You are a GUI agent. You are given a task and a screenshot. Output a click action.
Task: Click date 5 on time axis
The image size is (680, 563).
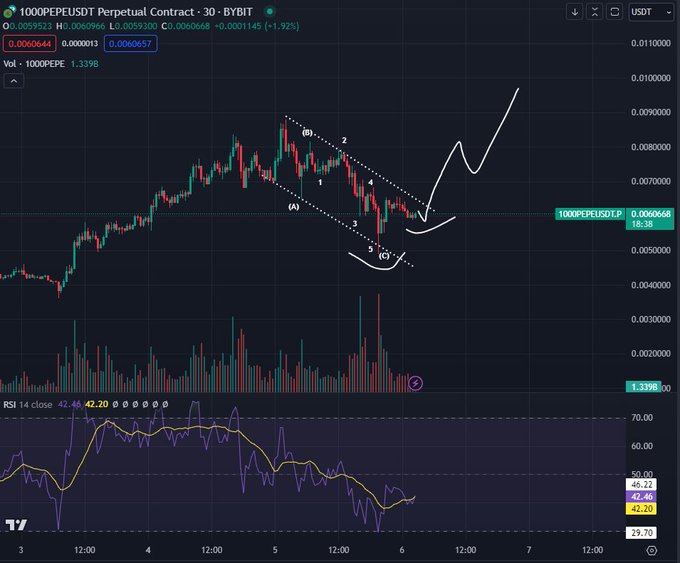coord(275,550)
